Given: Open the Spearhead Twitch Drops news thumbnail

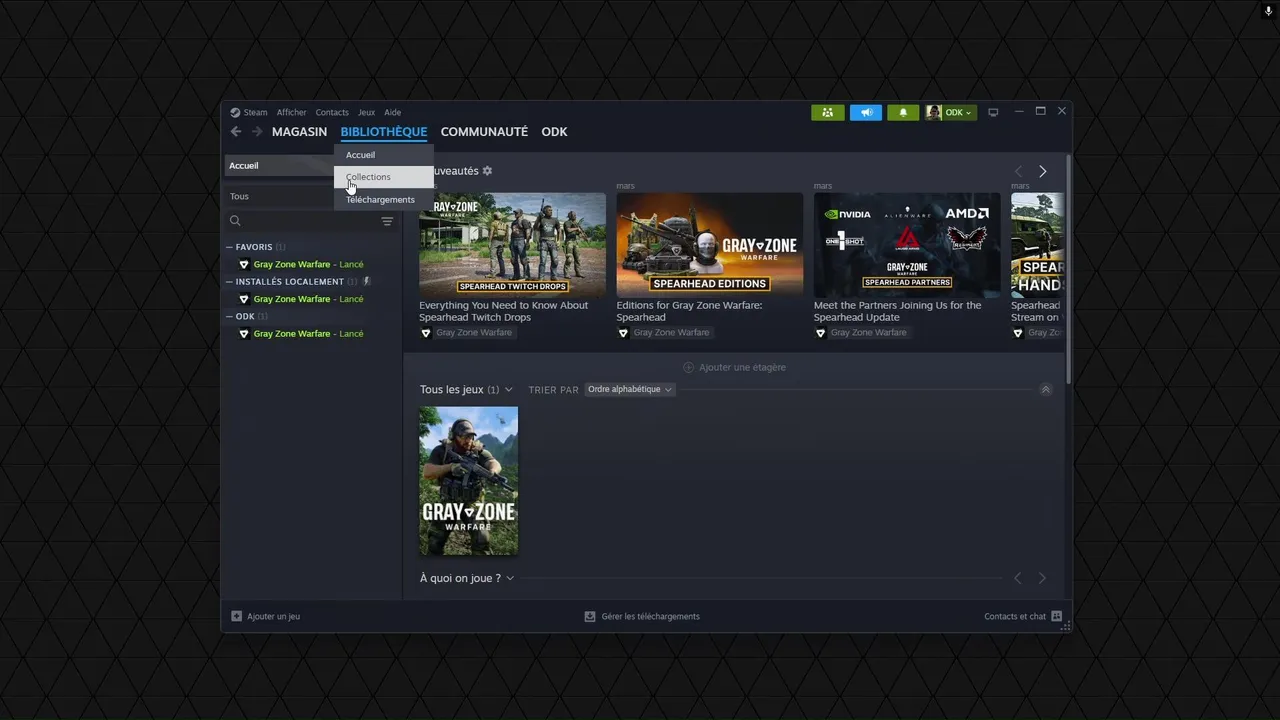Looking at the screenshot, I should 512,245.
